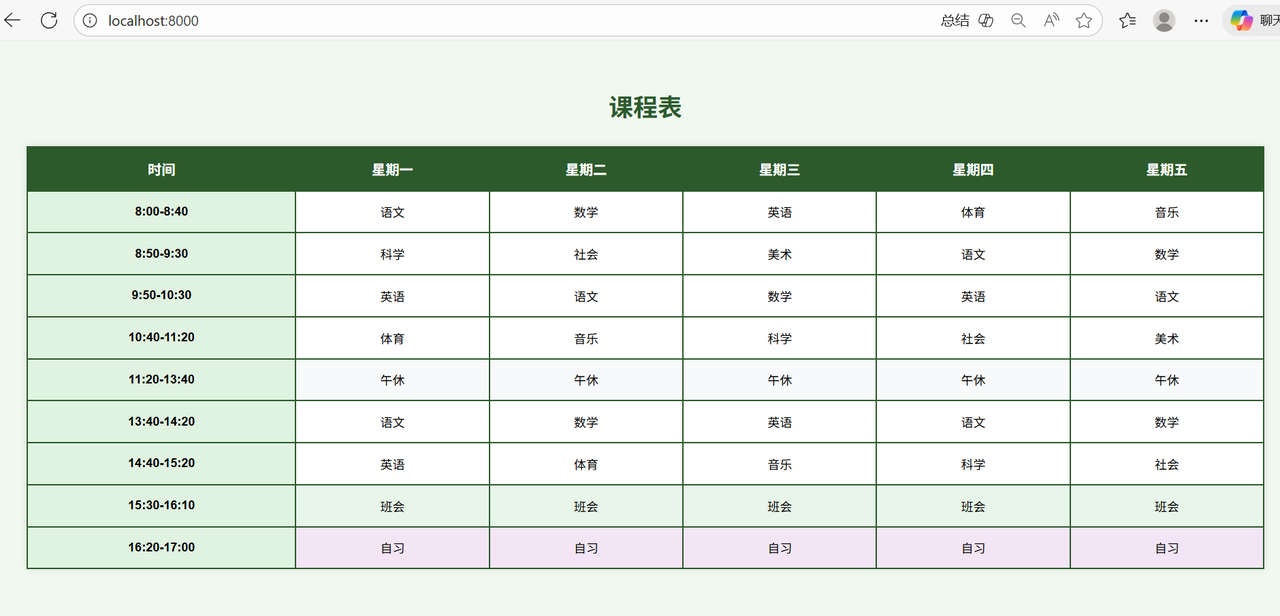Click the Copilot 总结 (summarize) icon
Screen dimensions: 1280x616
[x=955, y=20]
